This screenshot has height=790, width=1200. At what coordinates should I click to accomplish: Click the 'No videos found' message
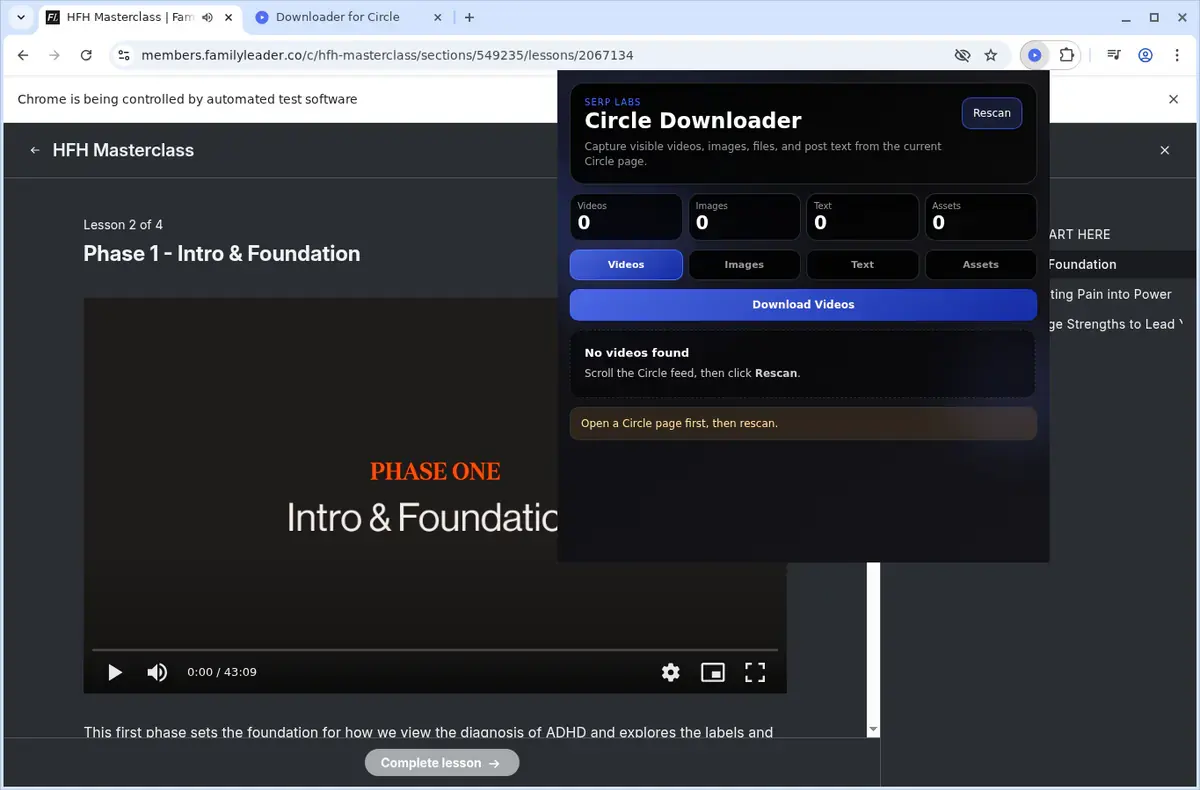click(x=637, y=353)
